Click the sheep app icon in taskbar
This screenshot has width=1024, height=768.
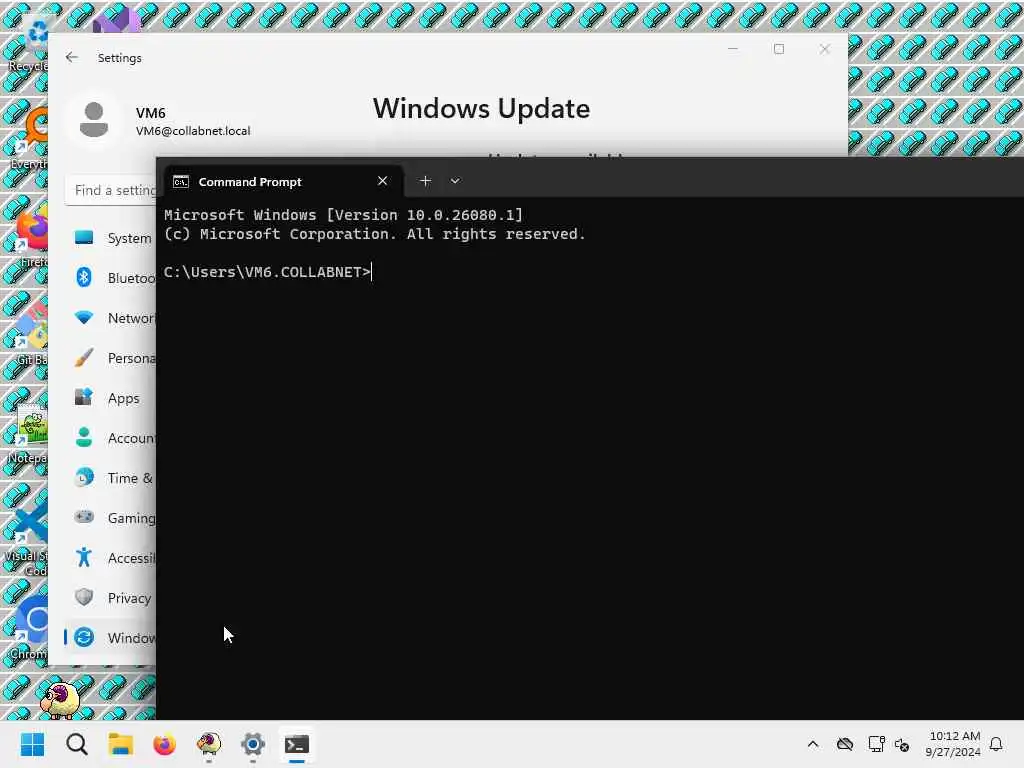209,744
